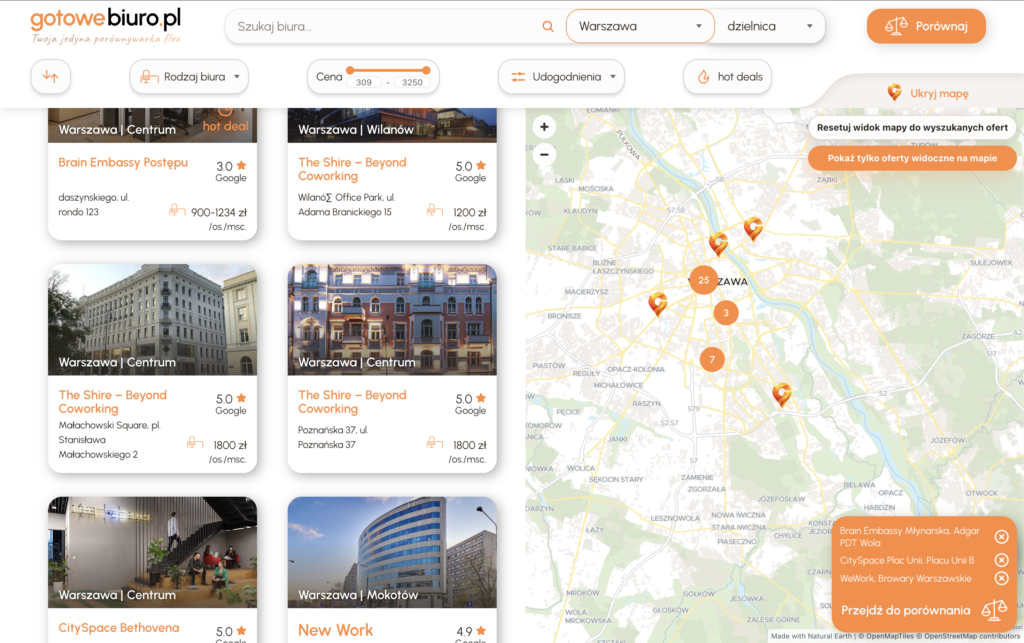This screenshot has height=643, width=1024.
Task: Open the map cluster marker 3
Action: point(726,313)
